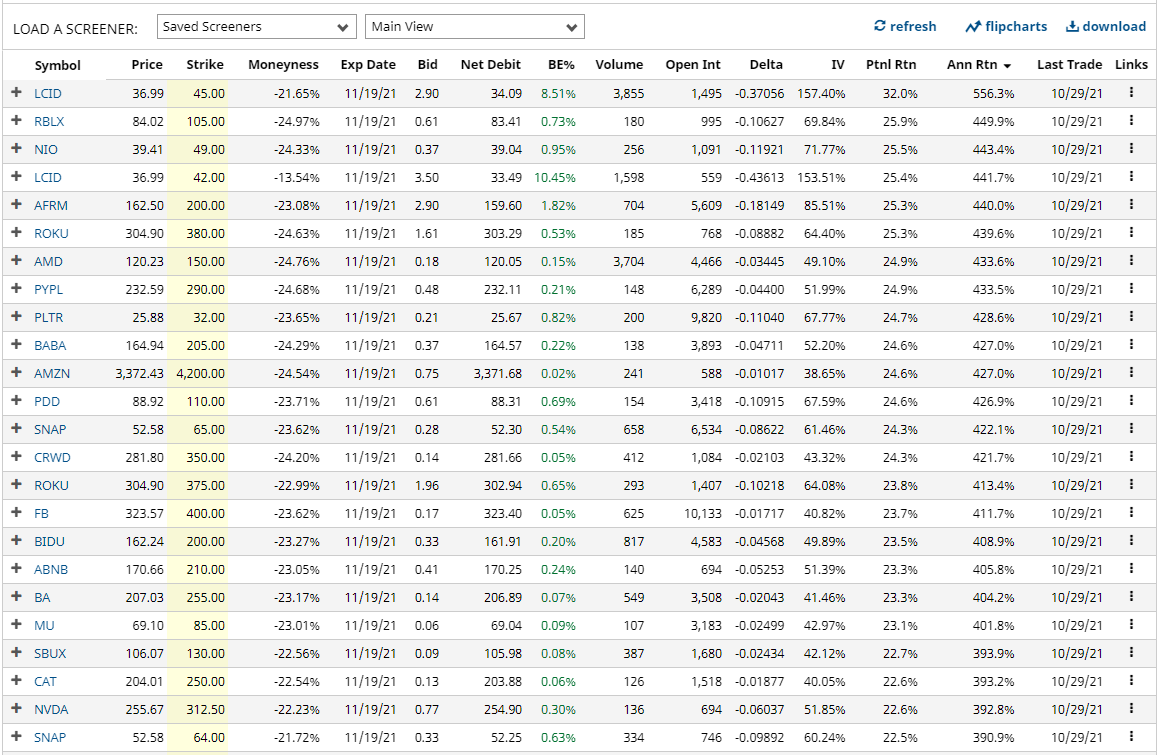Open the NIO symbol link

tap(46, 149)
